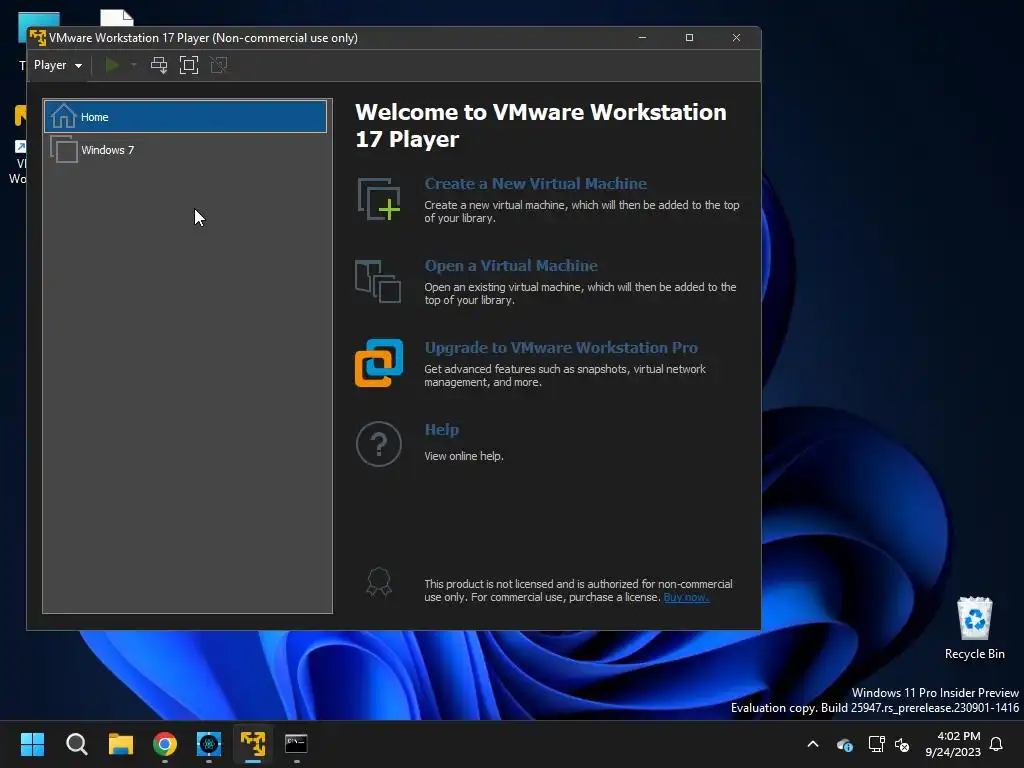Open the Help link
Image resolution: width=1024 pixels, height=768 pixels.
coord(441,430)
